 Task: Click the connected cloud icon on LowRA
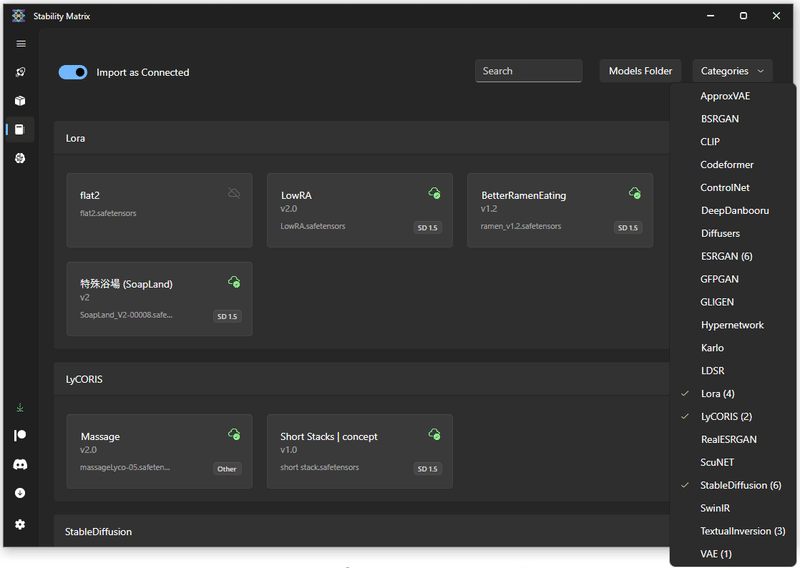click(434, 193)
